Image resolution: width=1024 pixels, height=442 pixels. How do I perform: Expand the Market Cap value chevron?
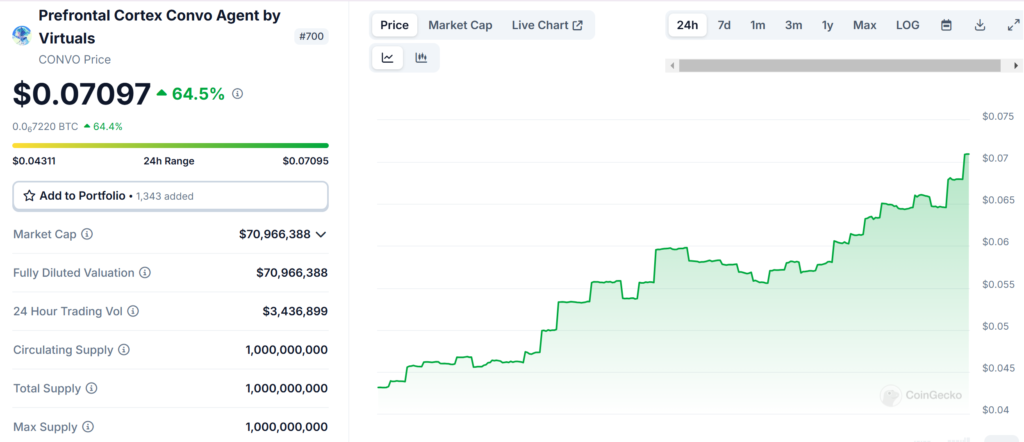[320, 234]
